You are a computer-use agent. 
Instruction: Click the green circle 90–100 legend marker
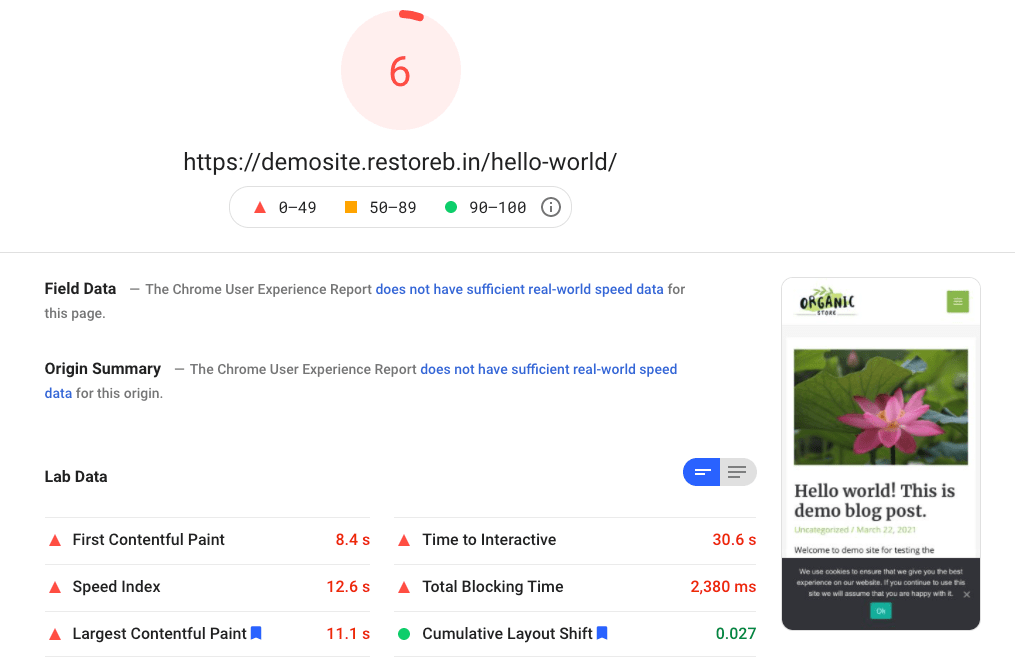tap(451, 207)
